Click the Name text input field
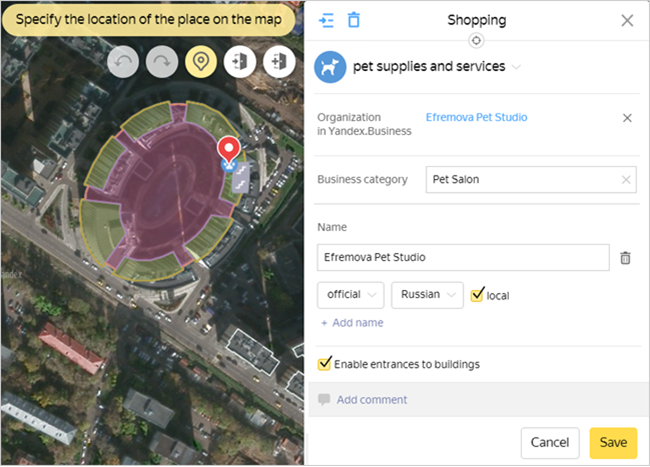Screen dimensions: 650x467 pos(463,258)
